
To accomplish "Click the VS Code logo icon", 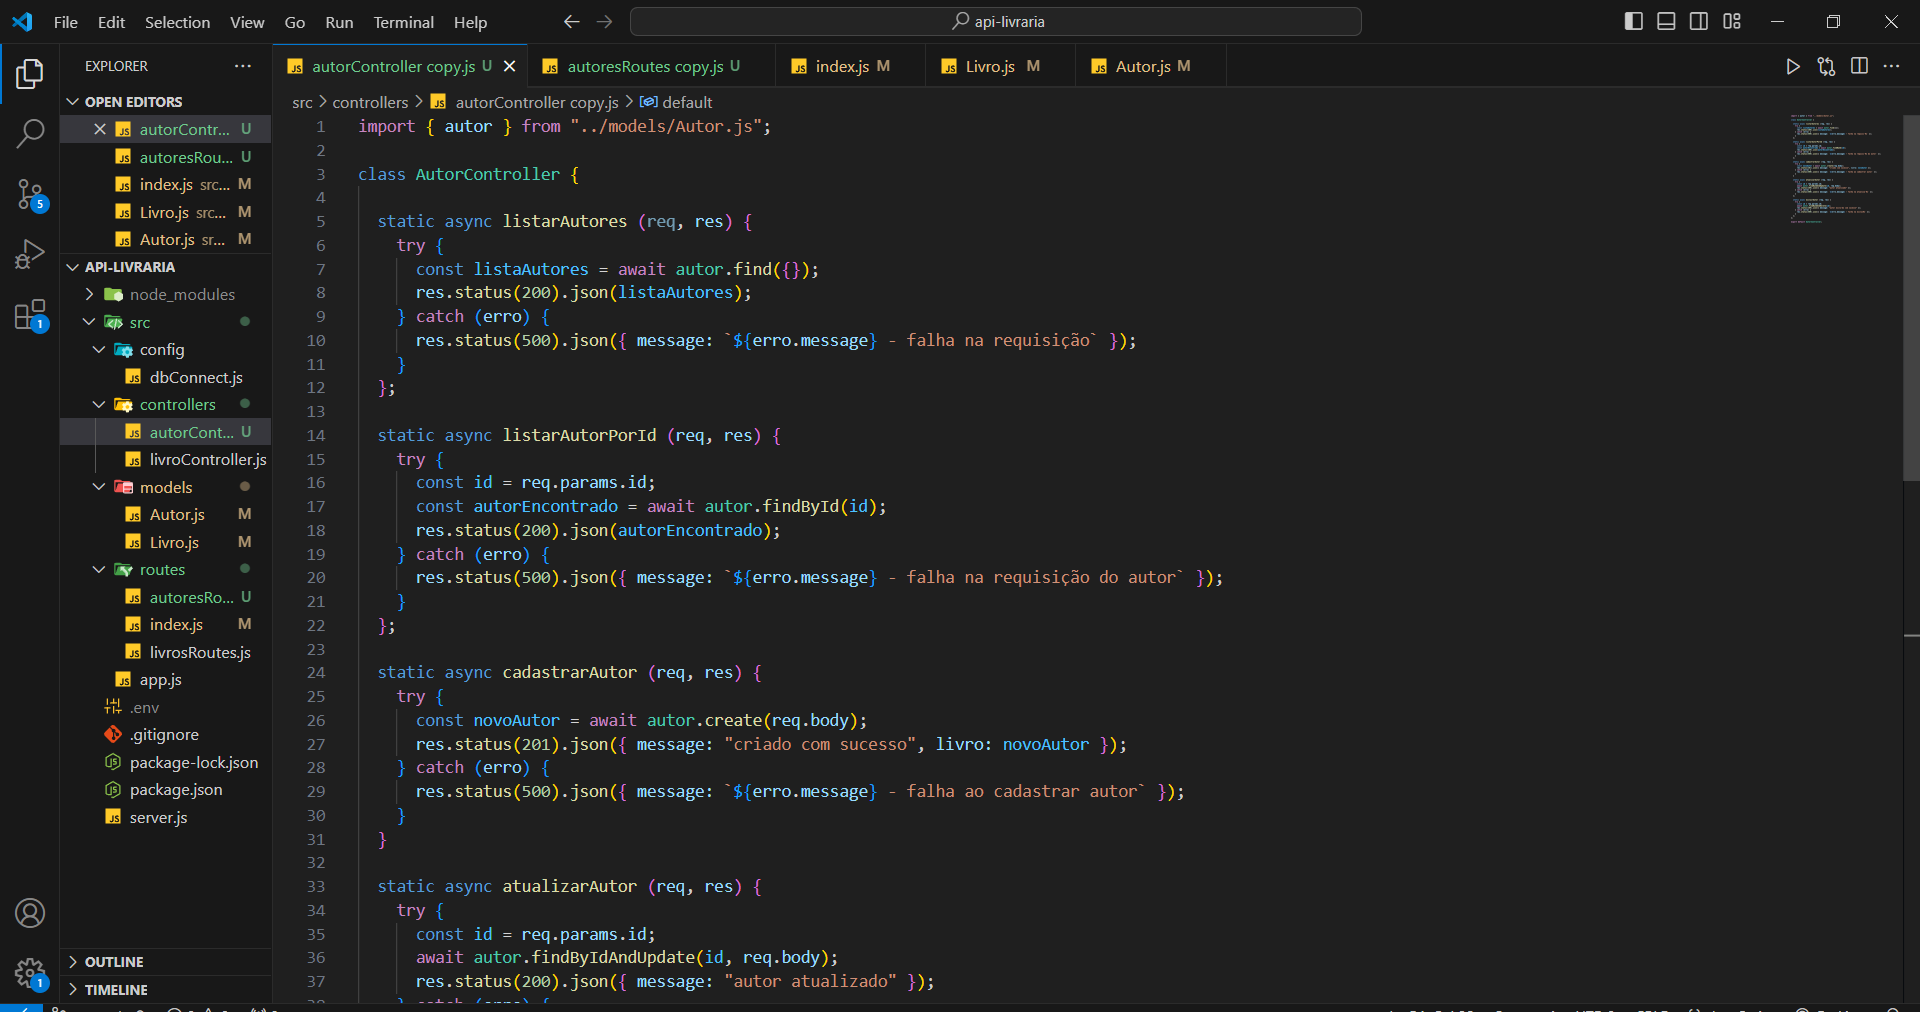I will coord(22,21).
